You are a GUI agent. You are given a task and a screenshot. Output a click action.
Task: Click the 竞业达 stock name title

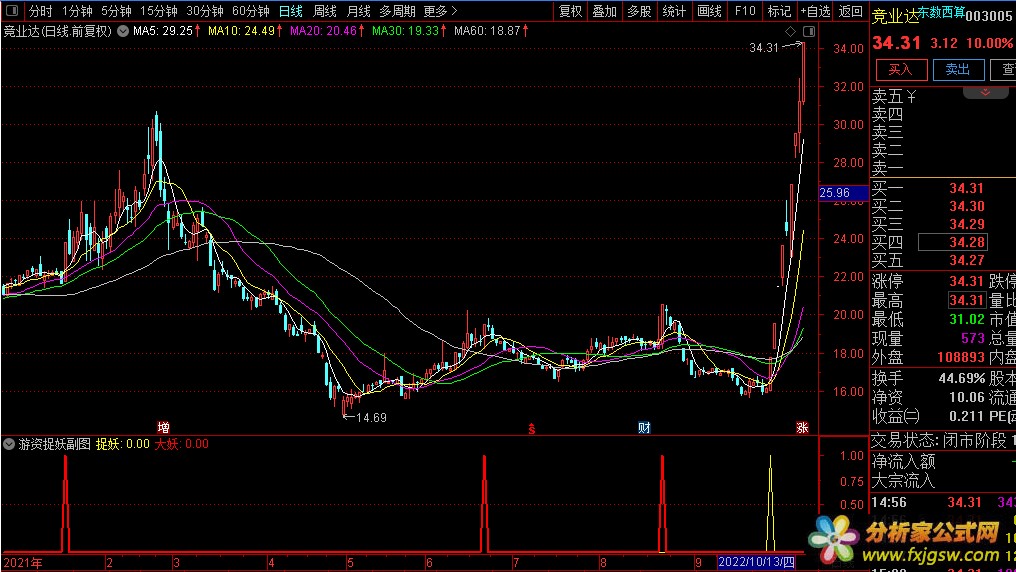coord(895,16)
